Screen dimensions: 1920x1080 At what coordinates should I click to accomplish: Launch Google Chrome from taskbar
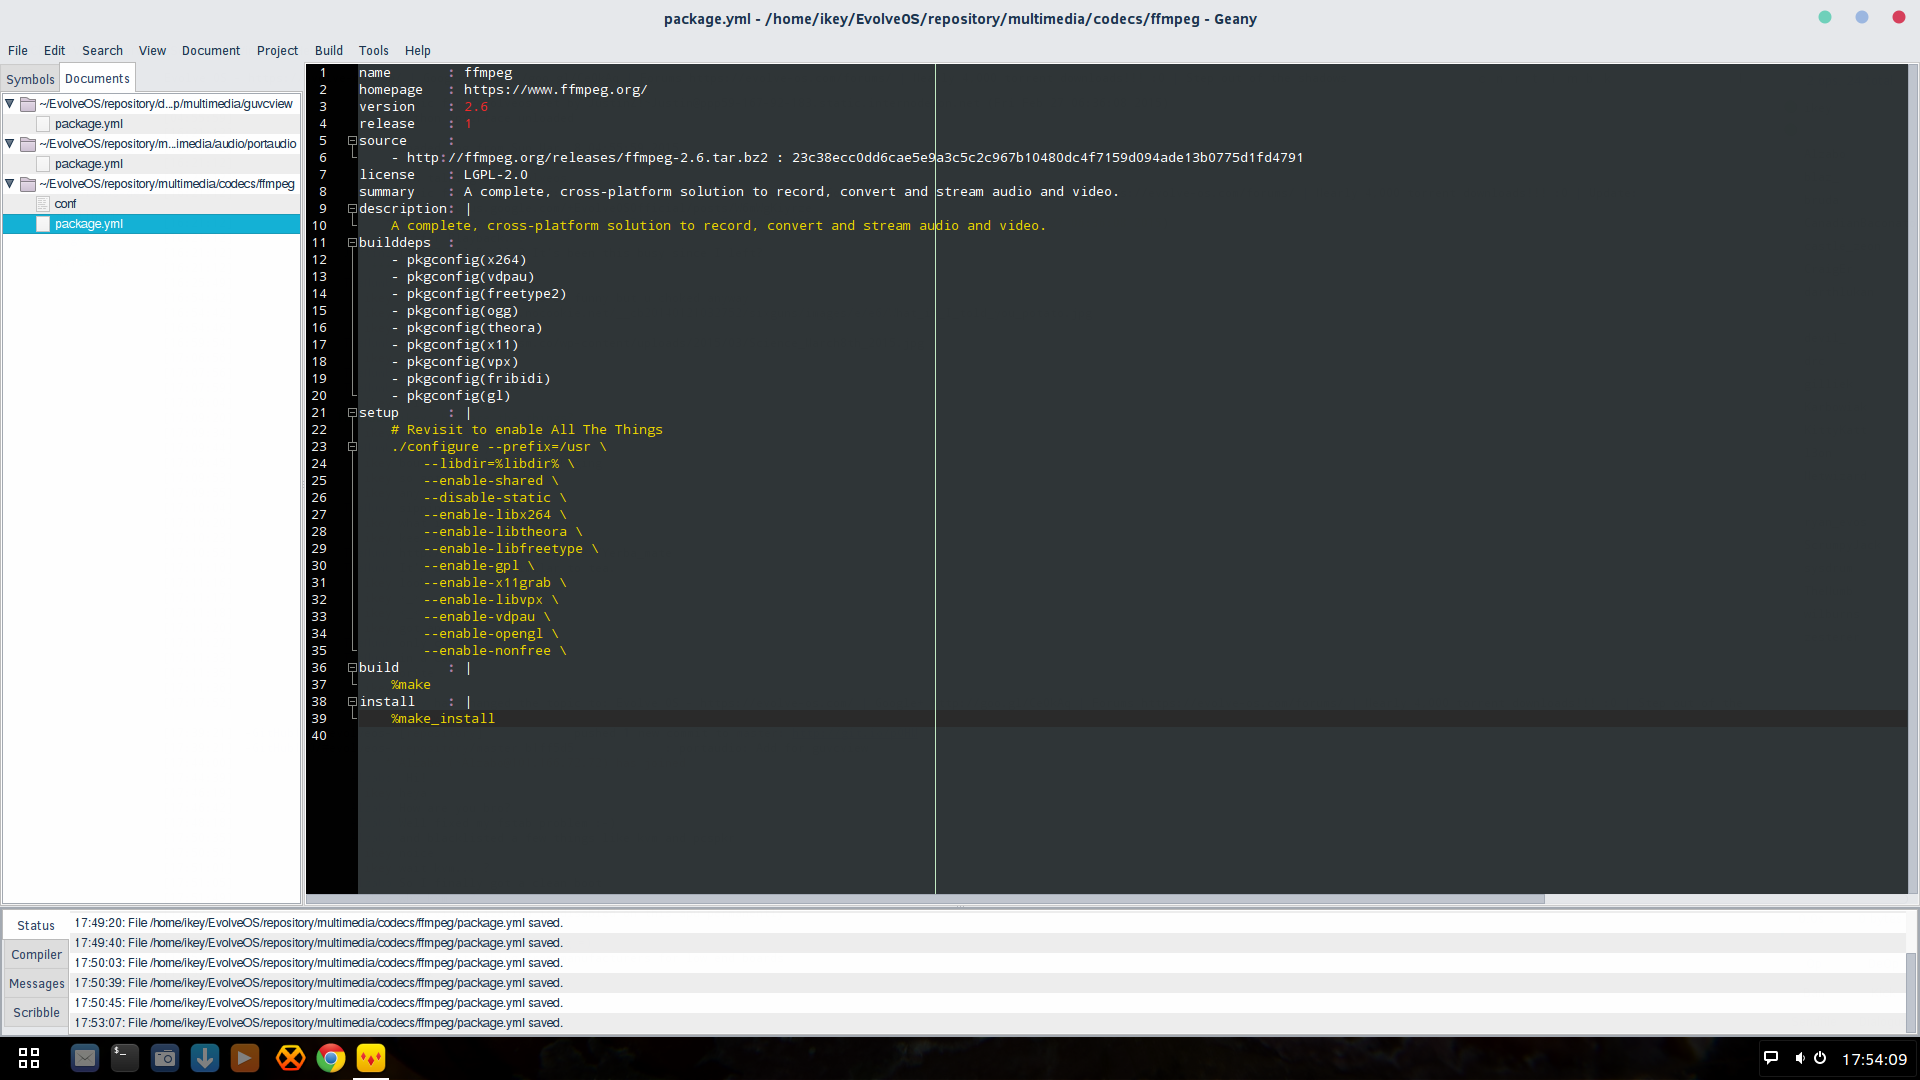[331, 1058]
